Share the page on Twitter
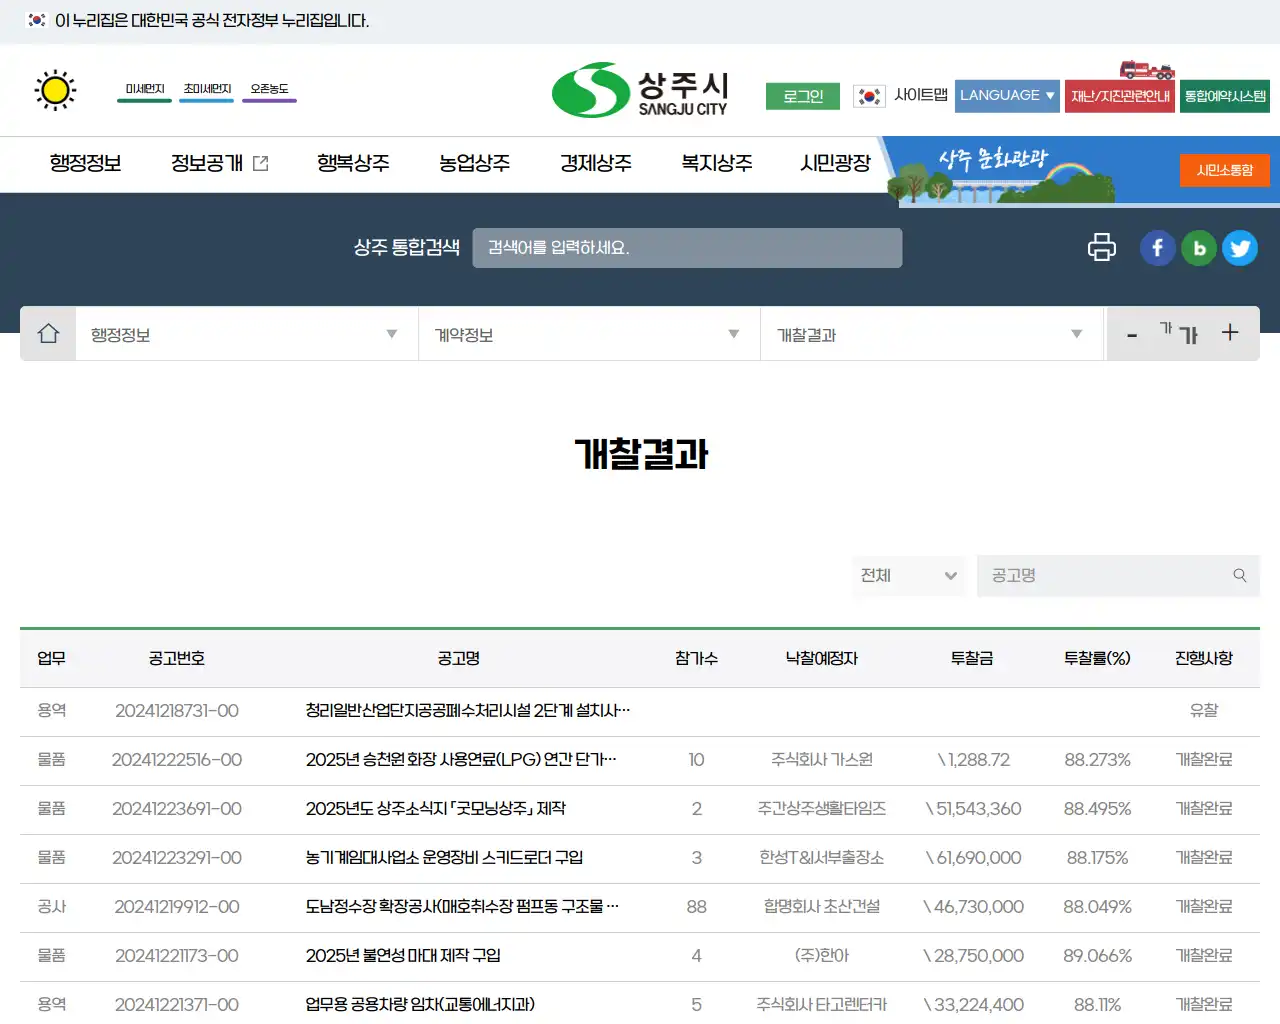1280x1024 pixels. 1240,248
